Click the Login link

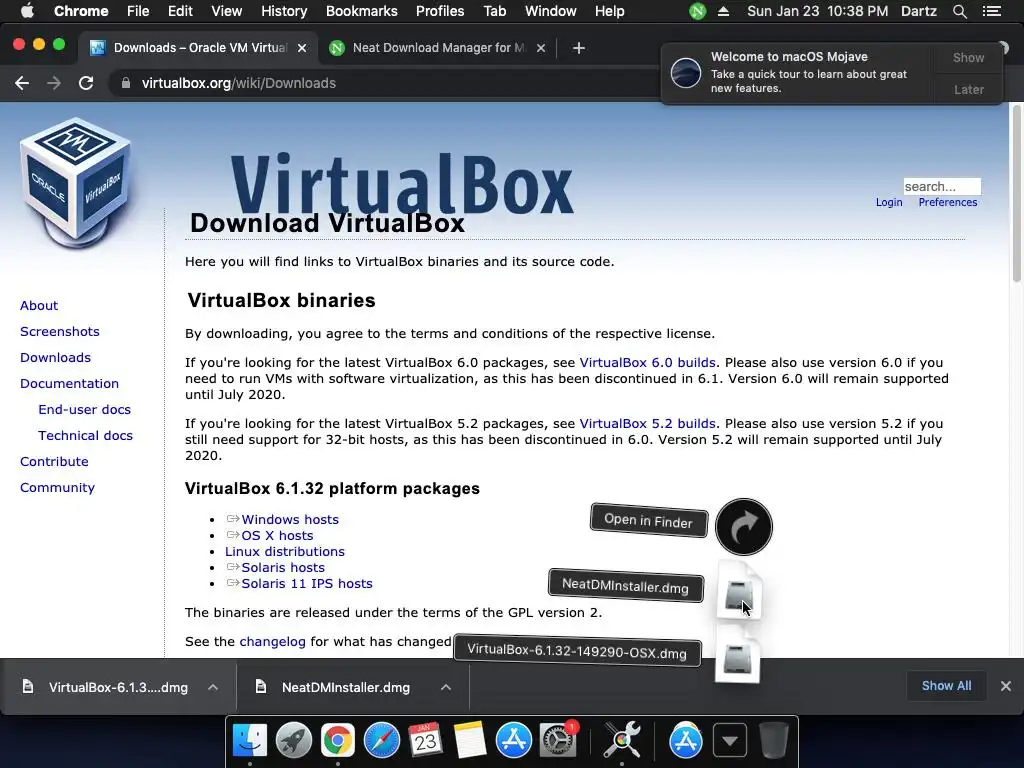point(889,202)
